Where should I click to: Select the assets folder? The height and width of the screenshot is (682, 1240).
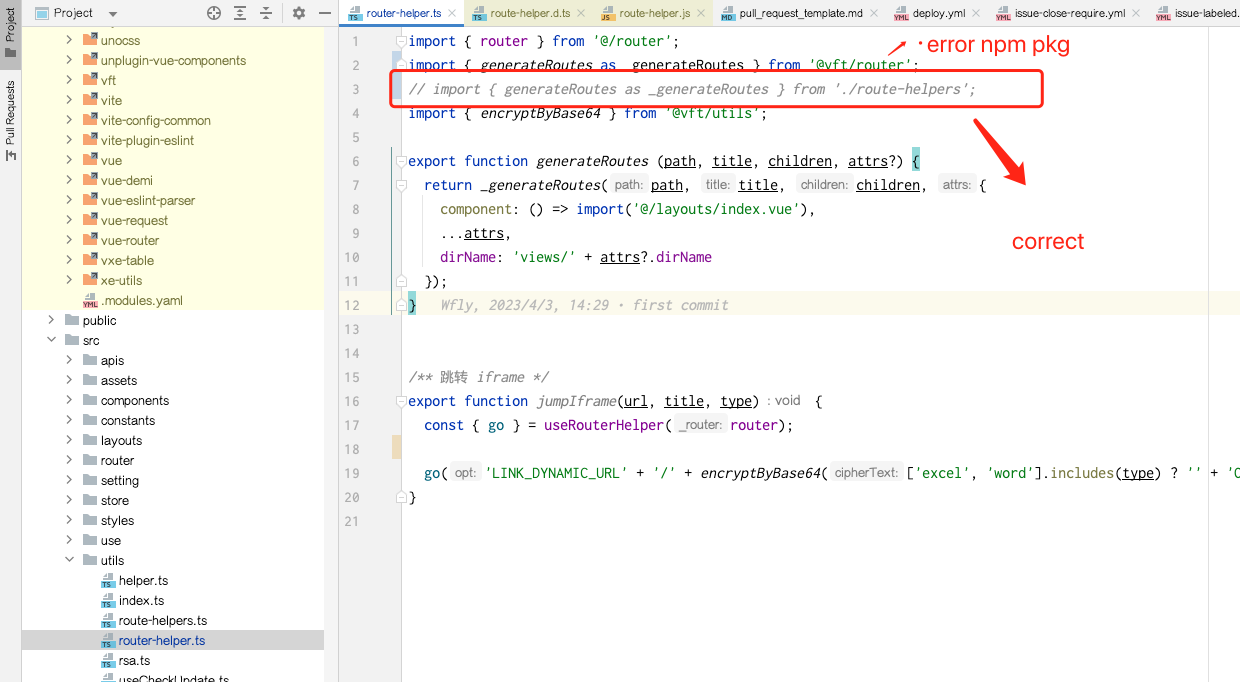(118, 380)
